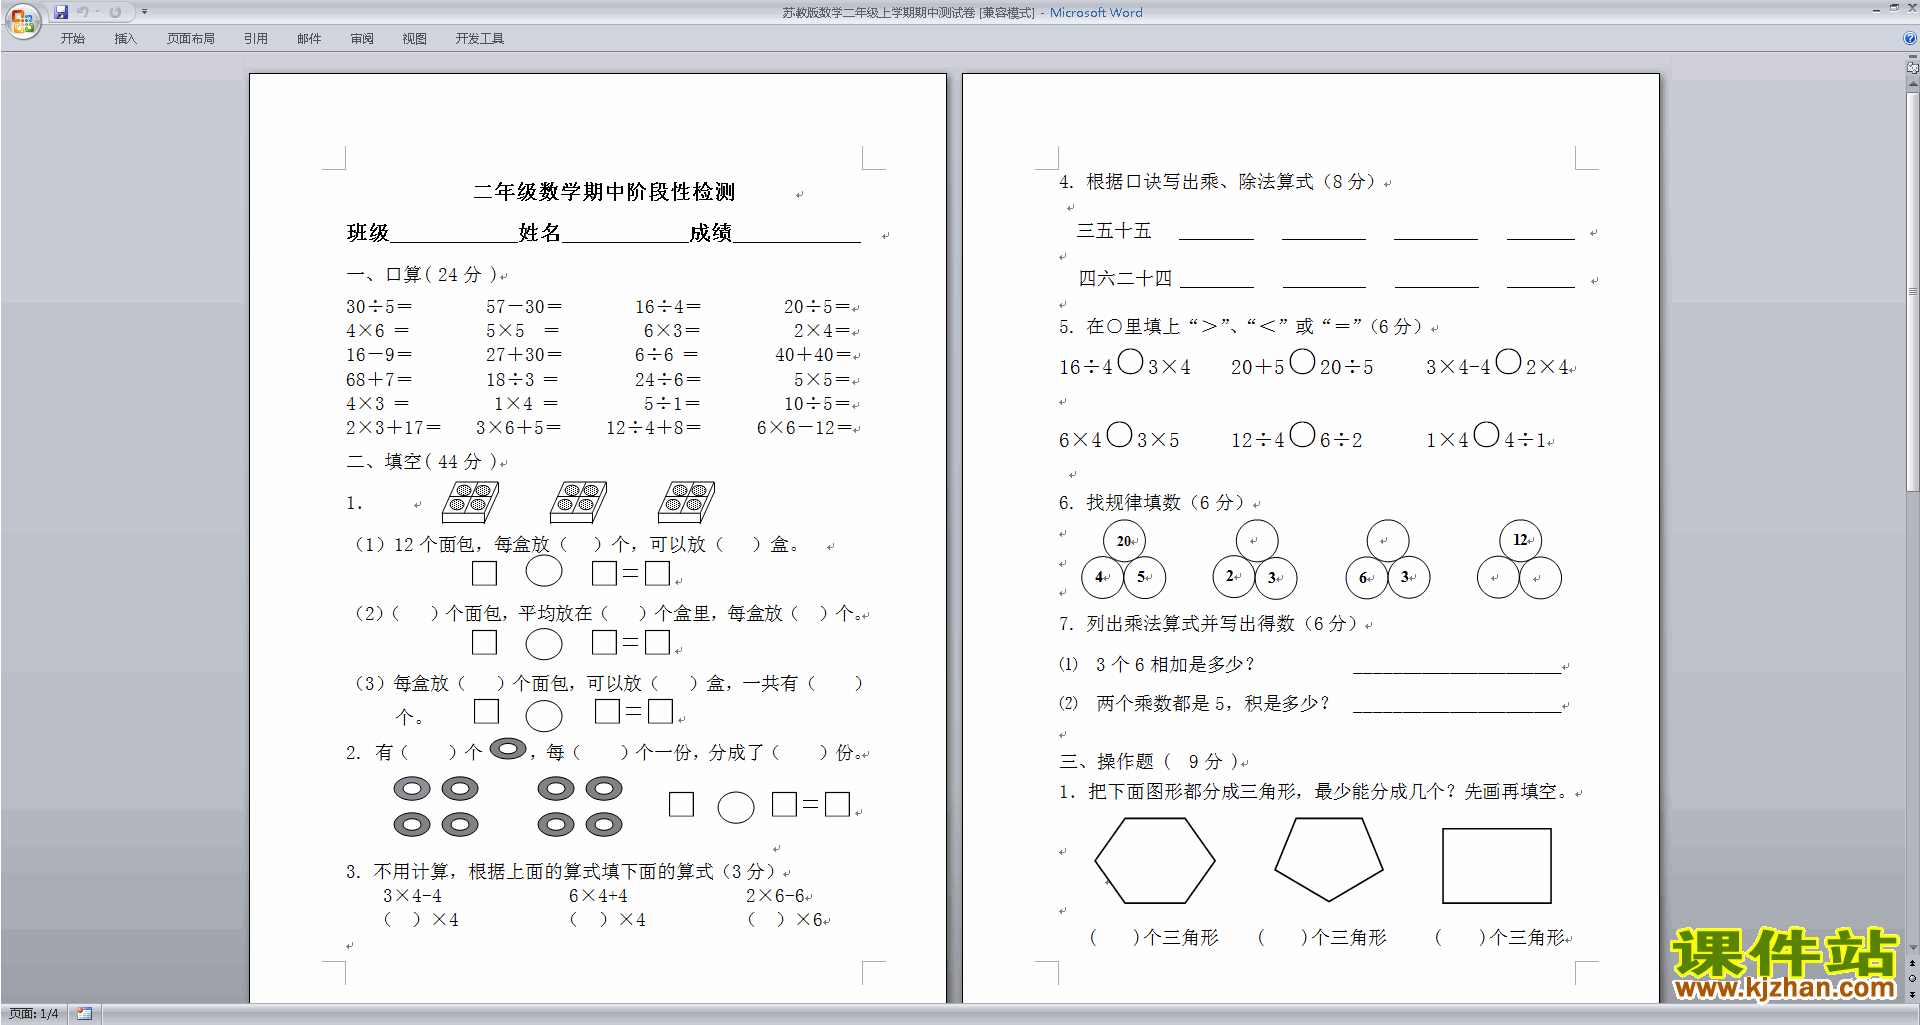Click the vertical scrollbar up arrow

1912,85
